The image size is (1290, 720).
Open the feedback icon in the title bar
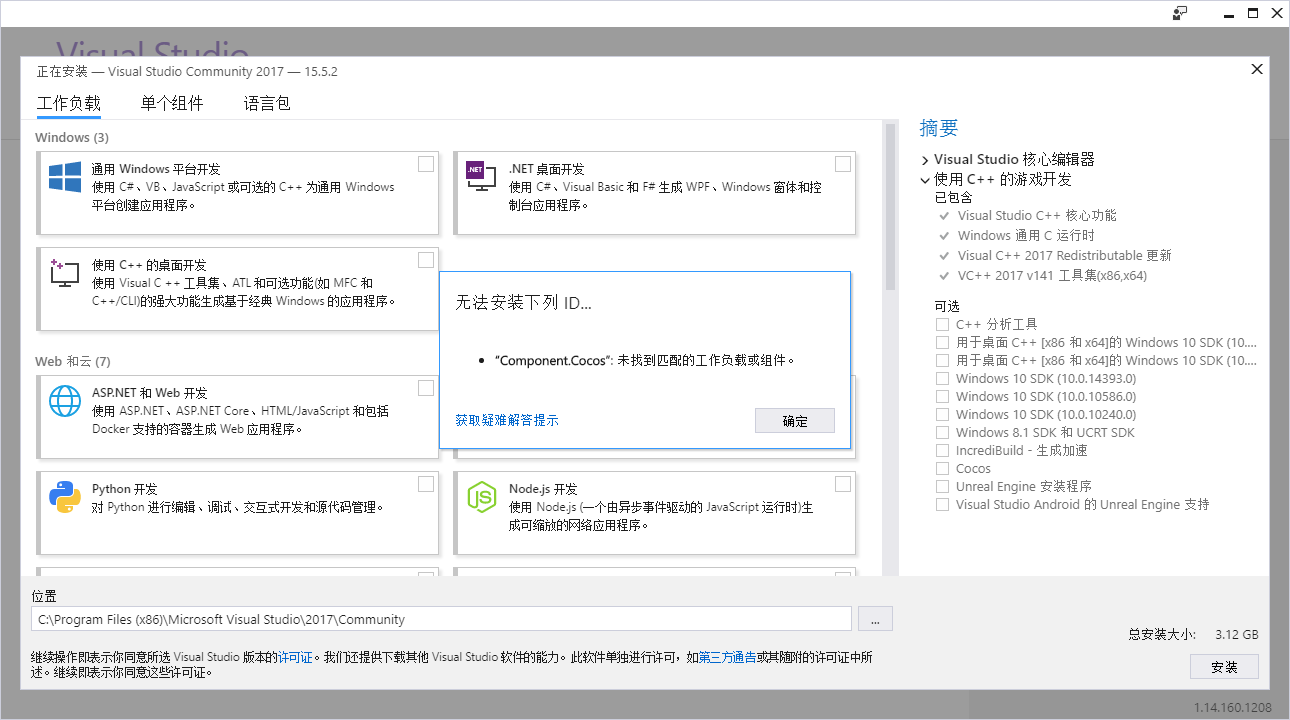pyautogui.click(x=1180, y=13)
